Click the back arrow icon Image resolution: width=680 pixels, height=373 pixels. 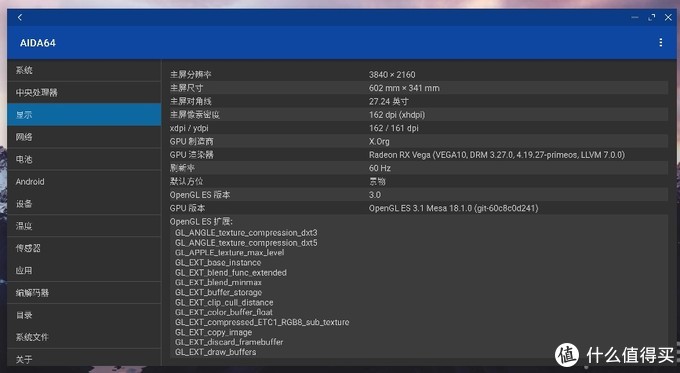[20, 17]
